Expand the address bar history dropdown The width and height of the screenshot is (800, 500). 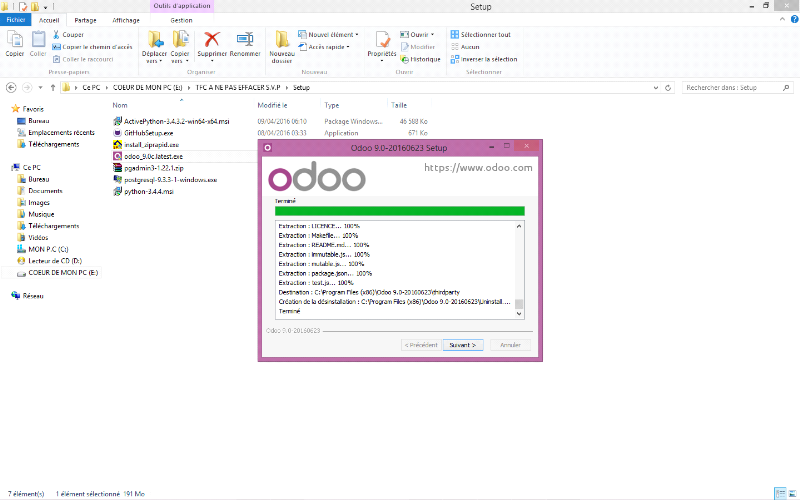[656, 88]
